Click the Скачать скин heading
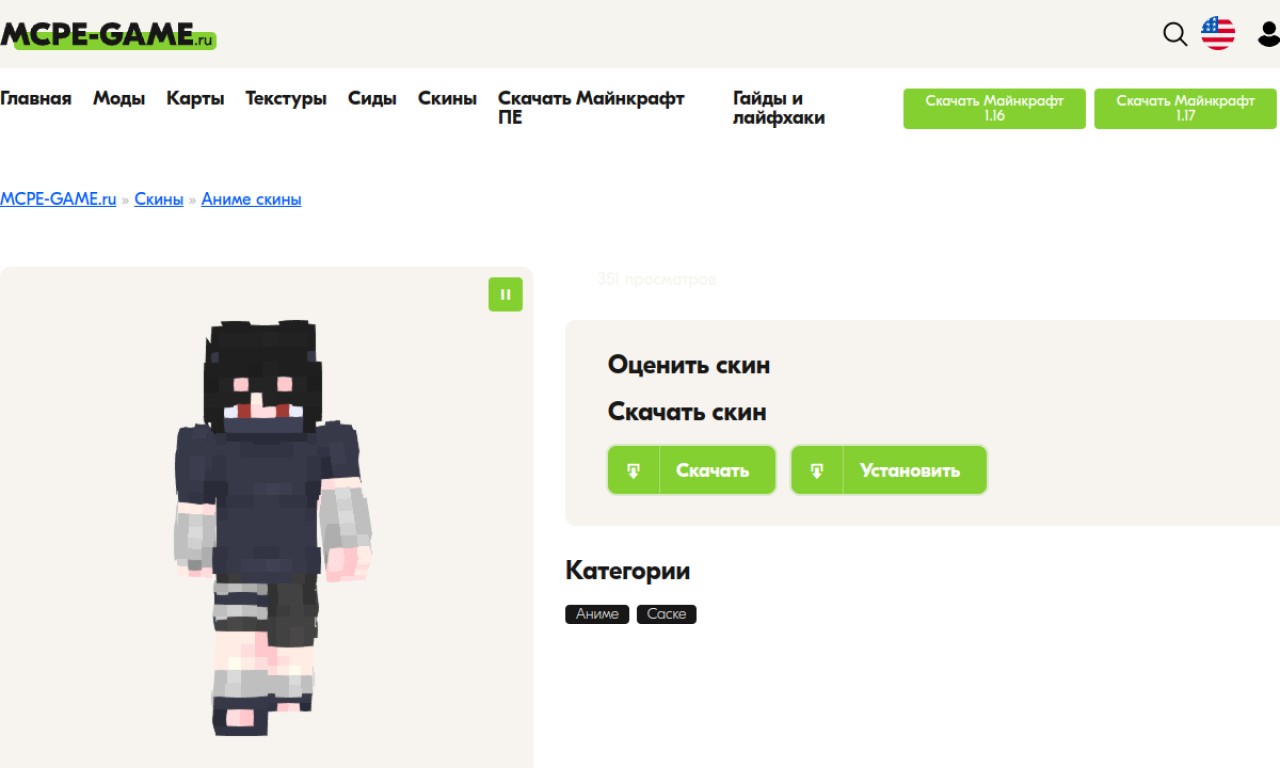The width and height of the screenshot is (1280, 768). coord(687,412)
